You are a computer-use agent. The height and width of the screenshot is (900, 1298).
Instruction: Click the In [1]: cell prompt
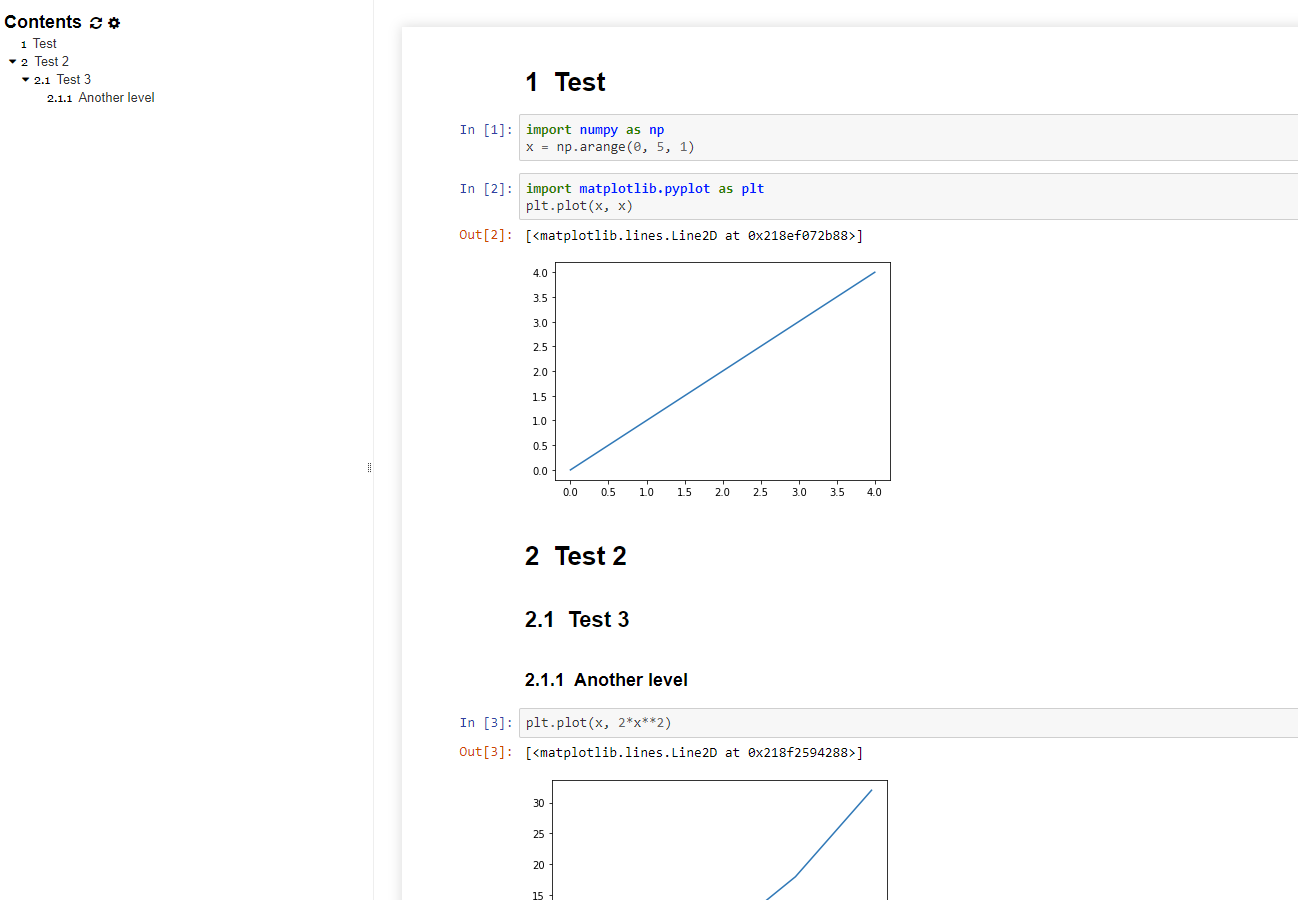pos(485,129)
